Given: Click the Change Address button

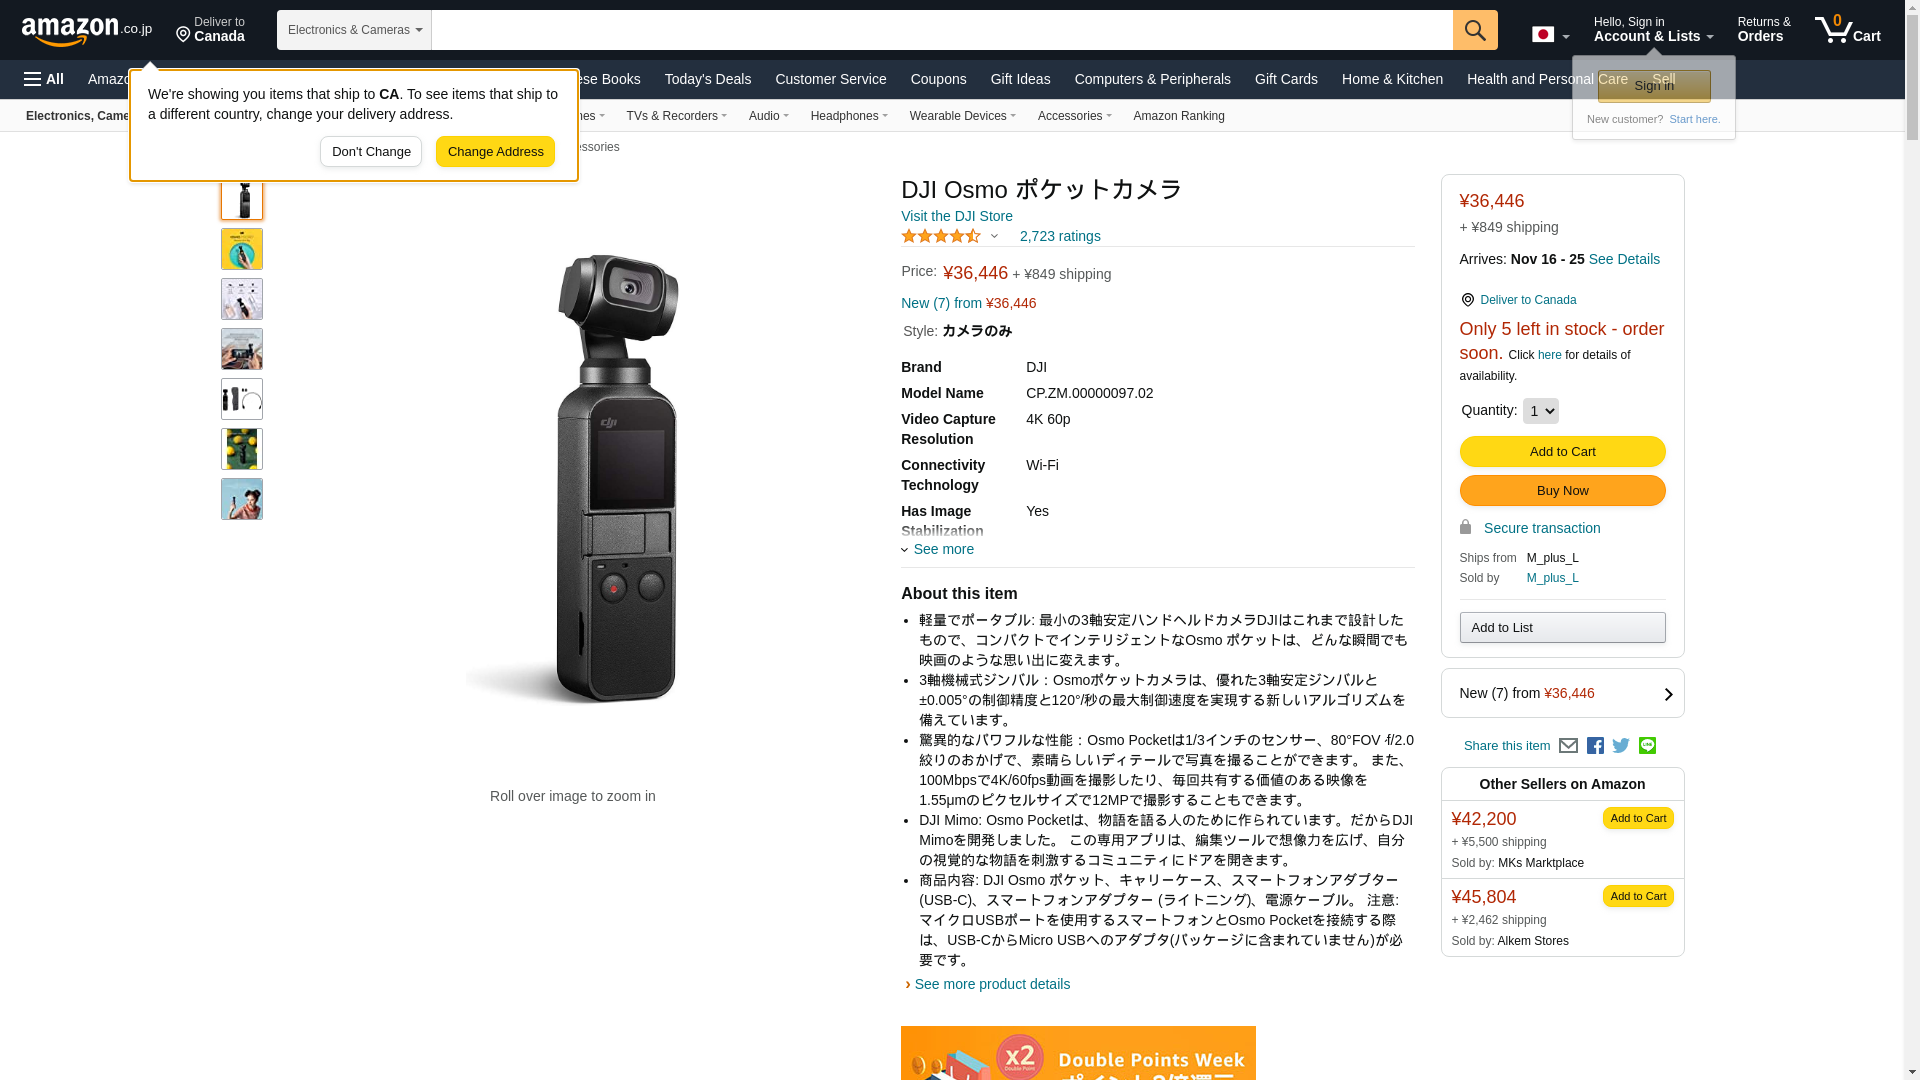Looking at the screenshot, I should pyautogui.click(x=495, y=152).
